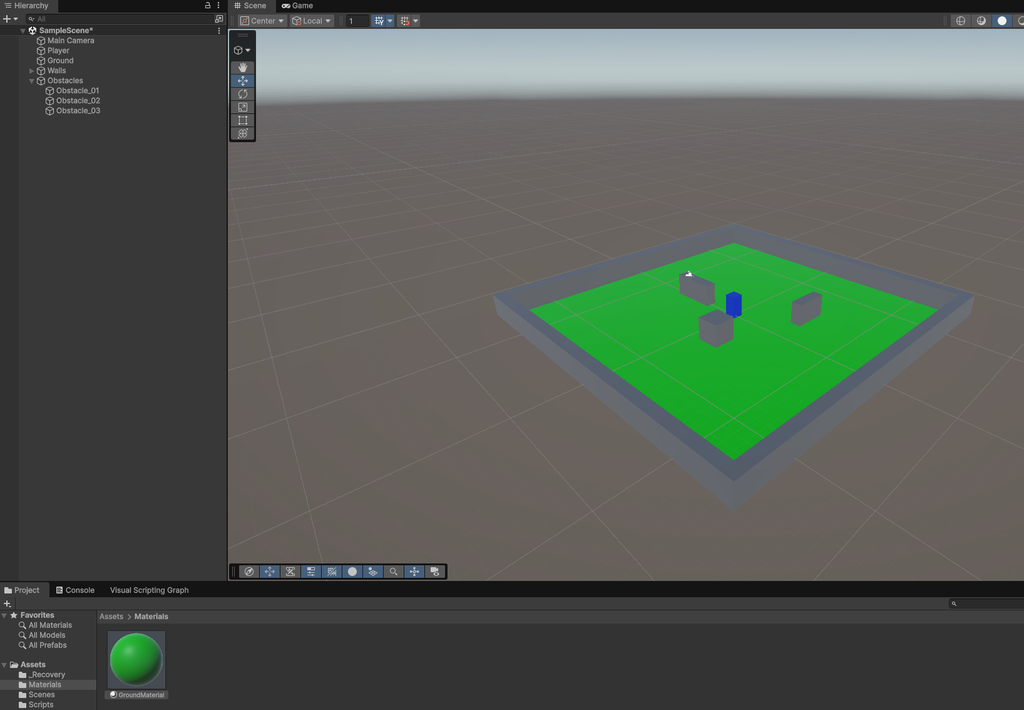Select the combined Transform tool

(242, 133)
